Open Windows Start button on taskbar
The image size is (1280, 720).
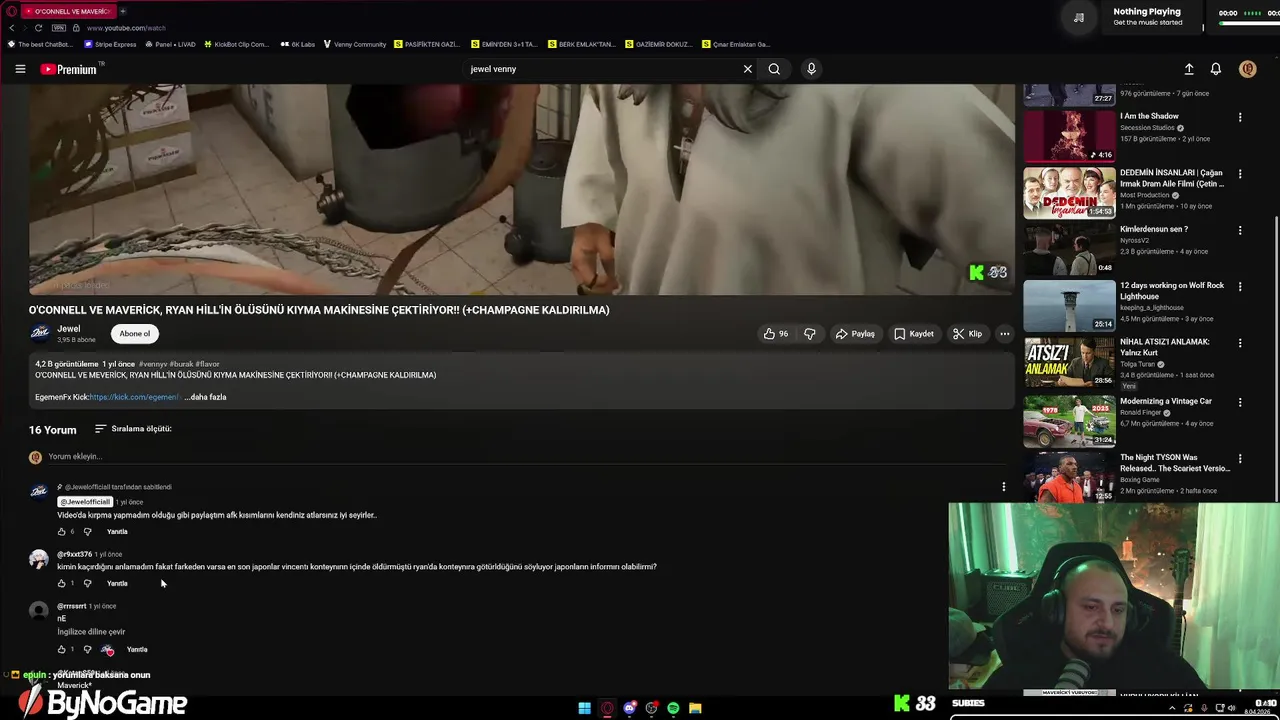coord(584,708)
